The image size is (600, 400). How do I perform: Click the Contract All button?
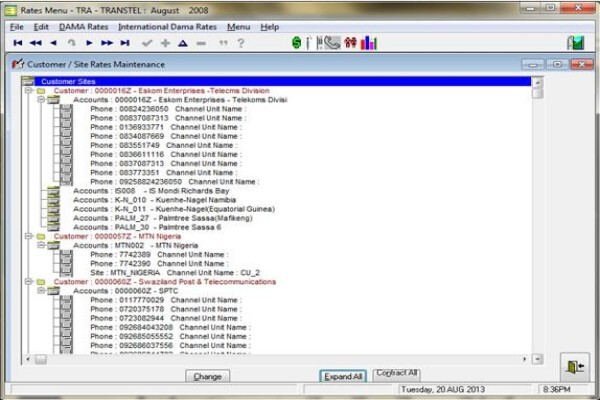396,374
